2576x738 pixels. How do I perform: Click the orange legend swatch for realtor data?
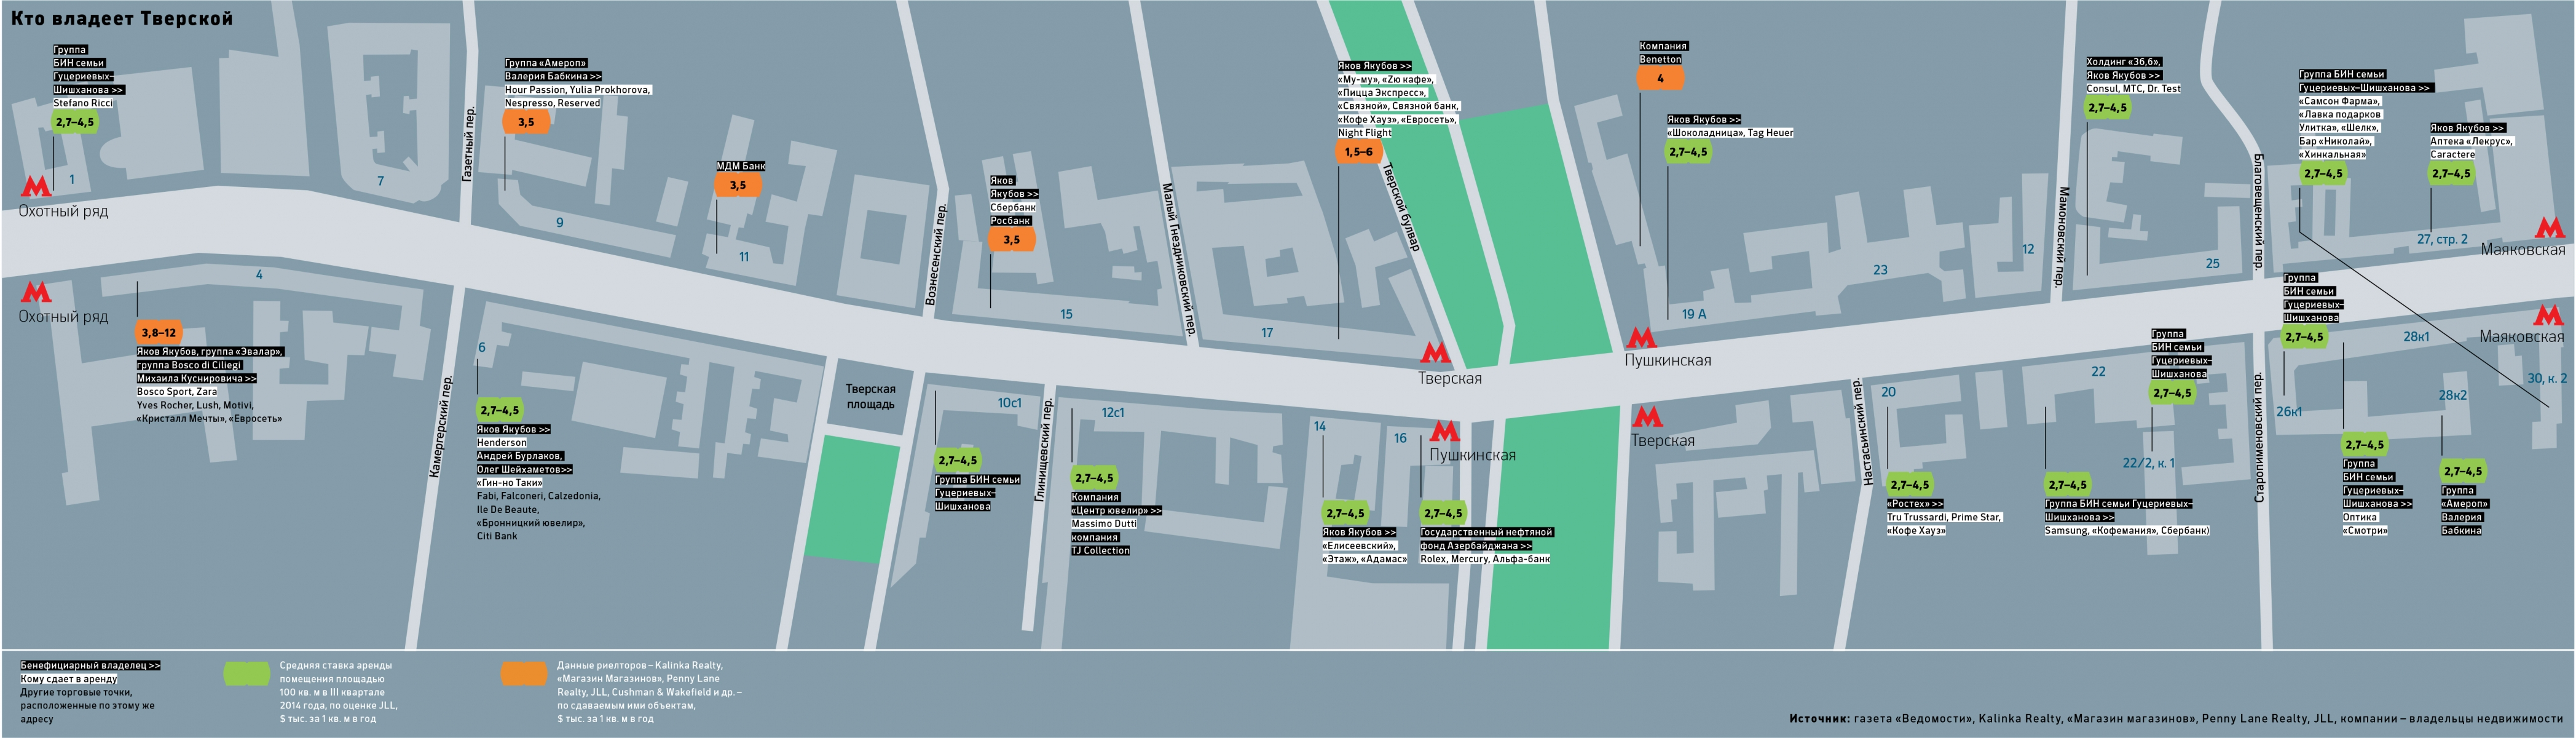pyautogui.click(x=524, y=673)
